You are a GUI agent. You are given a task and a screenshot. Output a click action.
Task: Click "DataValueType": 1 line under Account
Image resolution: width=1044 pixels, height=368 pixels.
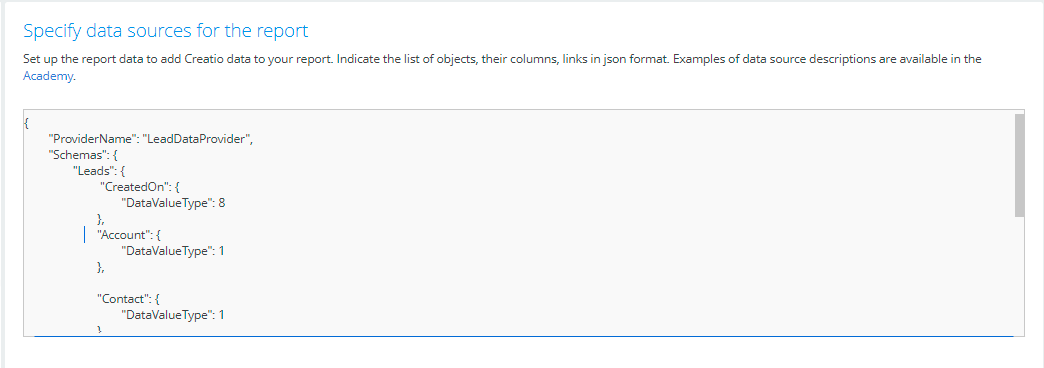click(172, 251)
